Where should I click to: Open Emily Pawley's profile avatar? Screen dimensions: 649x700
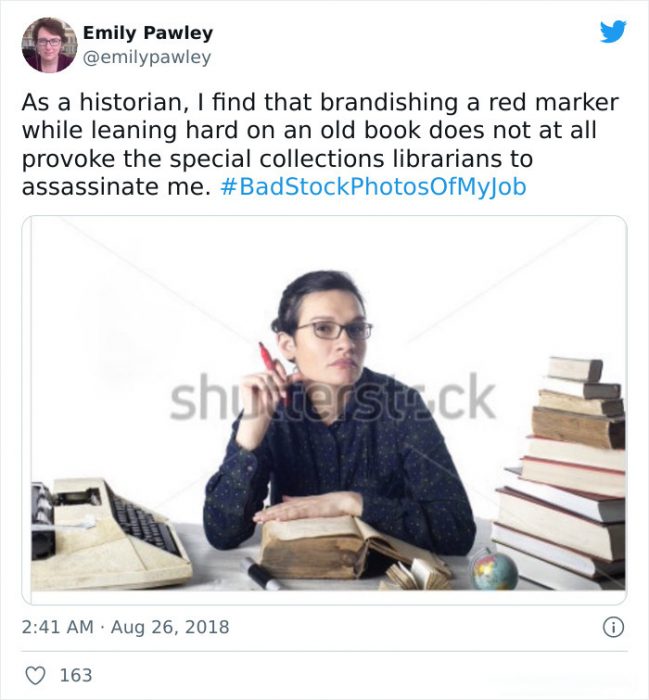coord(49,45)
